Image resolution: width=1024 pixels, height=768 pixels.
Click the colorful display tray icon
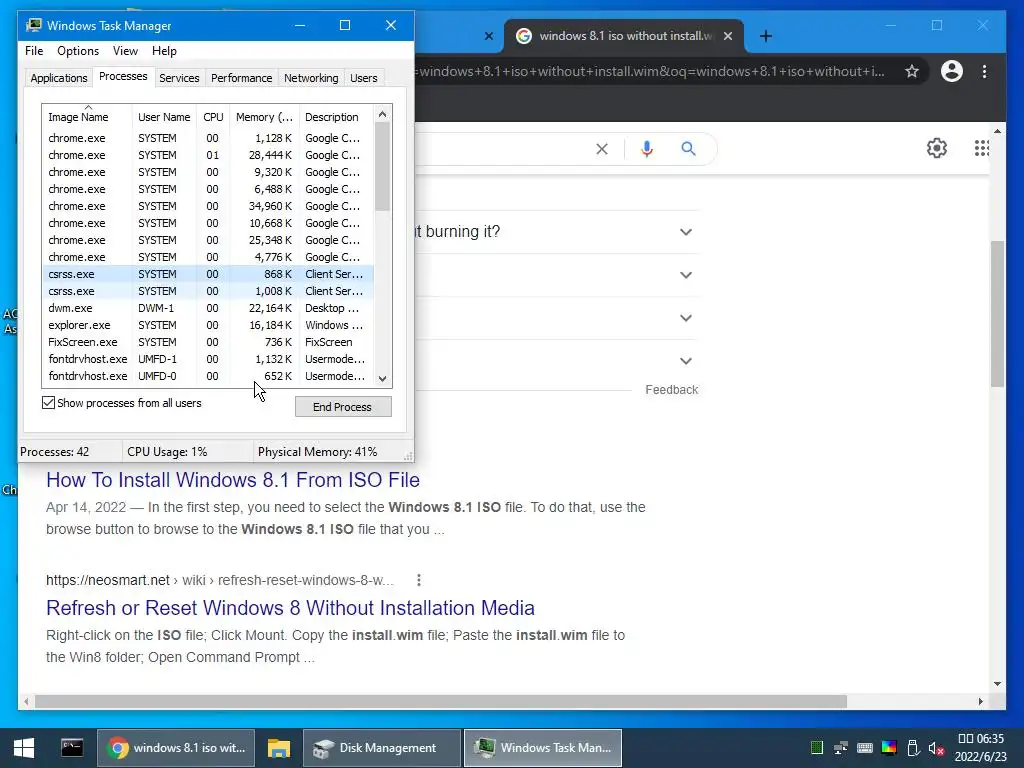(x=889, y=748)
